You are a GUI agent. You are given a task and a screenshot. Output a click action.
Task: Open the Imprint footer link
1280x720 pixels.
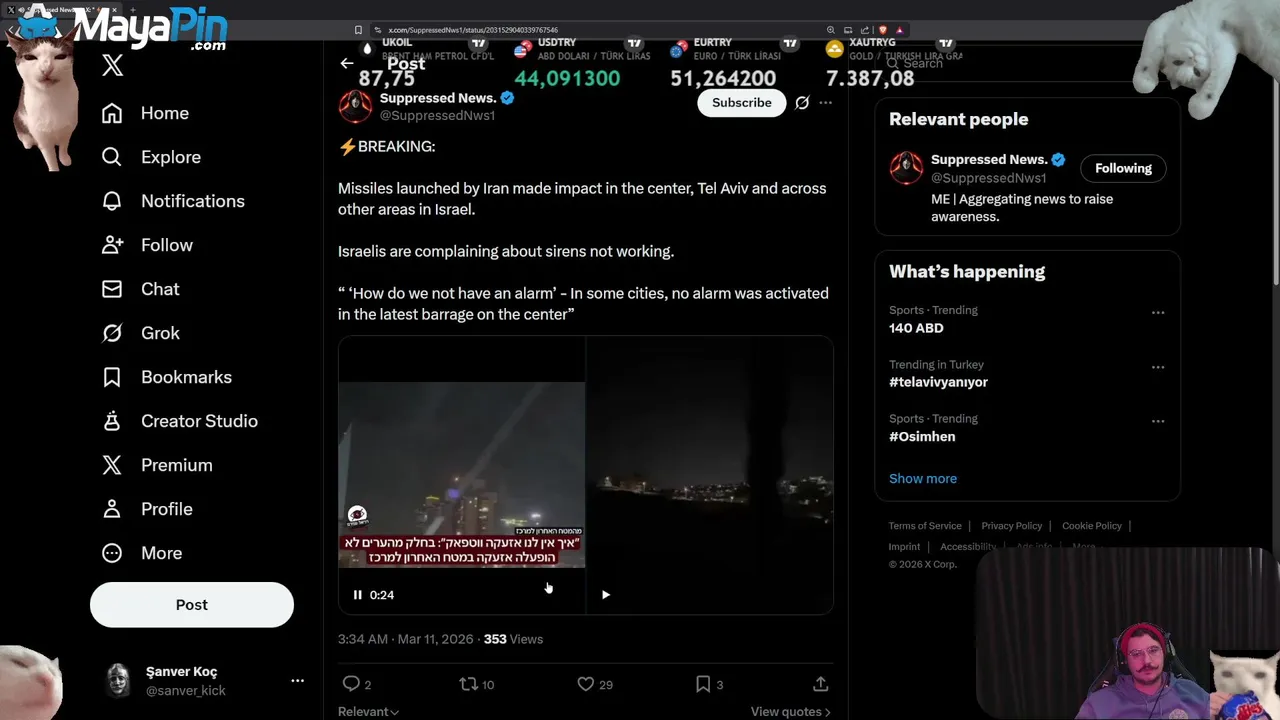point(904,547)
